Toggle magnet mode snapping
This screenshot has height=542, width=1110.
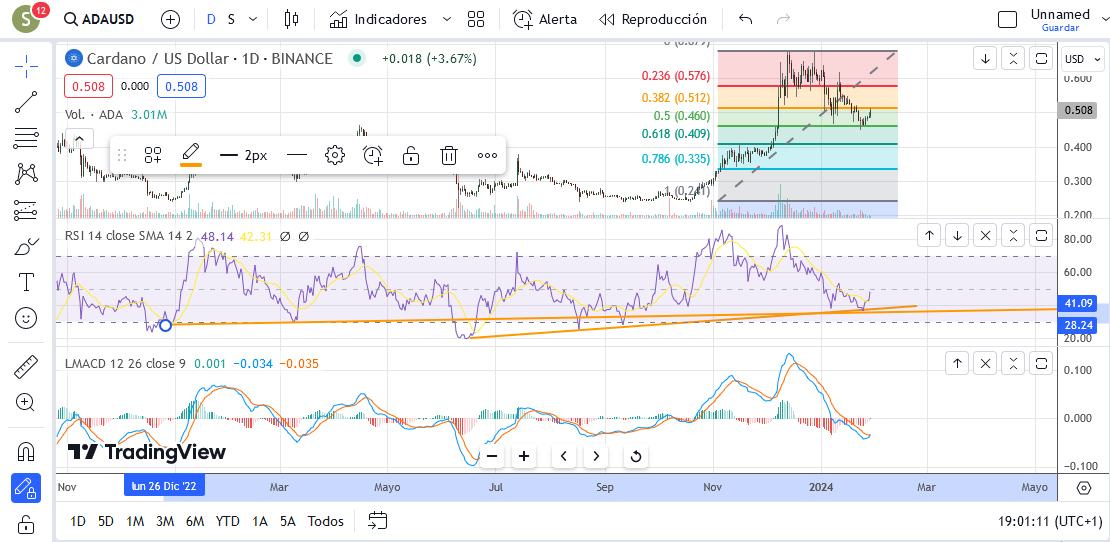pos(26,451)
